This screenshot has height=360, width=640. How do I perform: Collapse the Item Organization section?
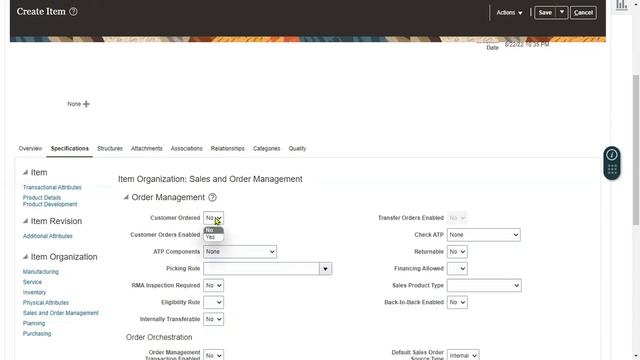[25, 257]
